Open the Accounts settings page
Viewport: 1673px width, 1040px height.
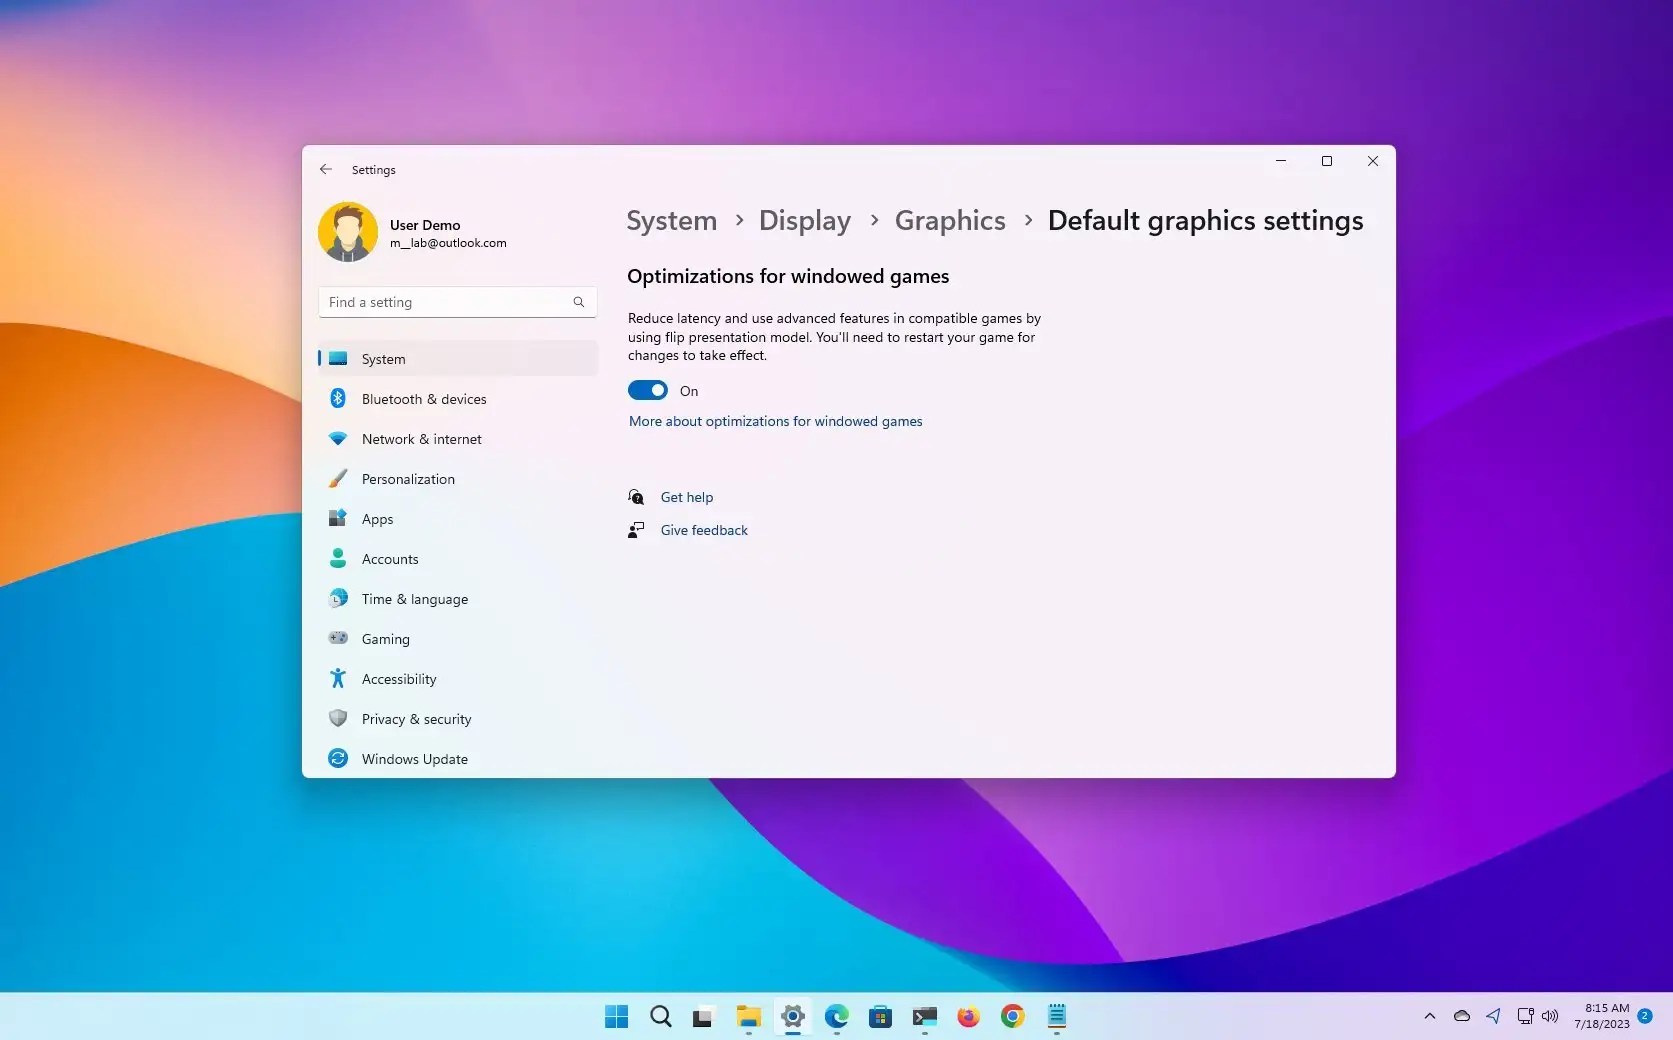390,558
